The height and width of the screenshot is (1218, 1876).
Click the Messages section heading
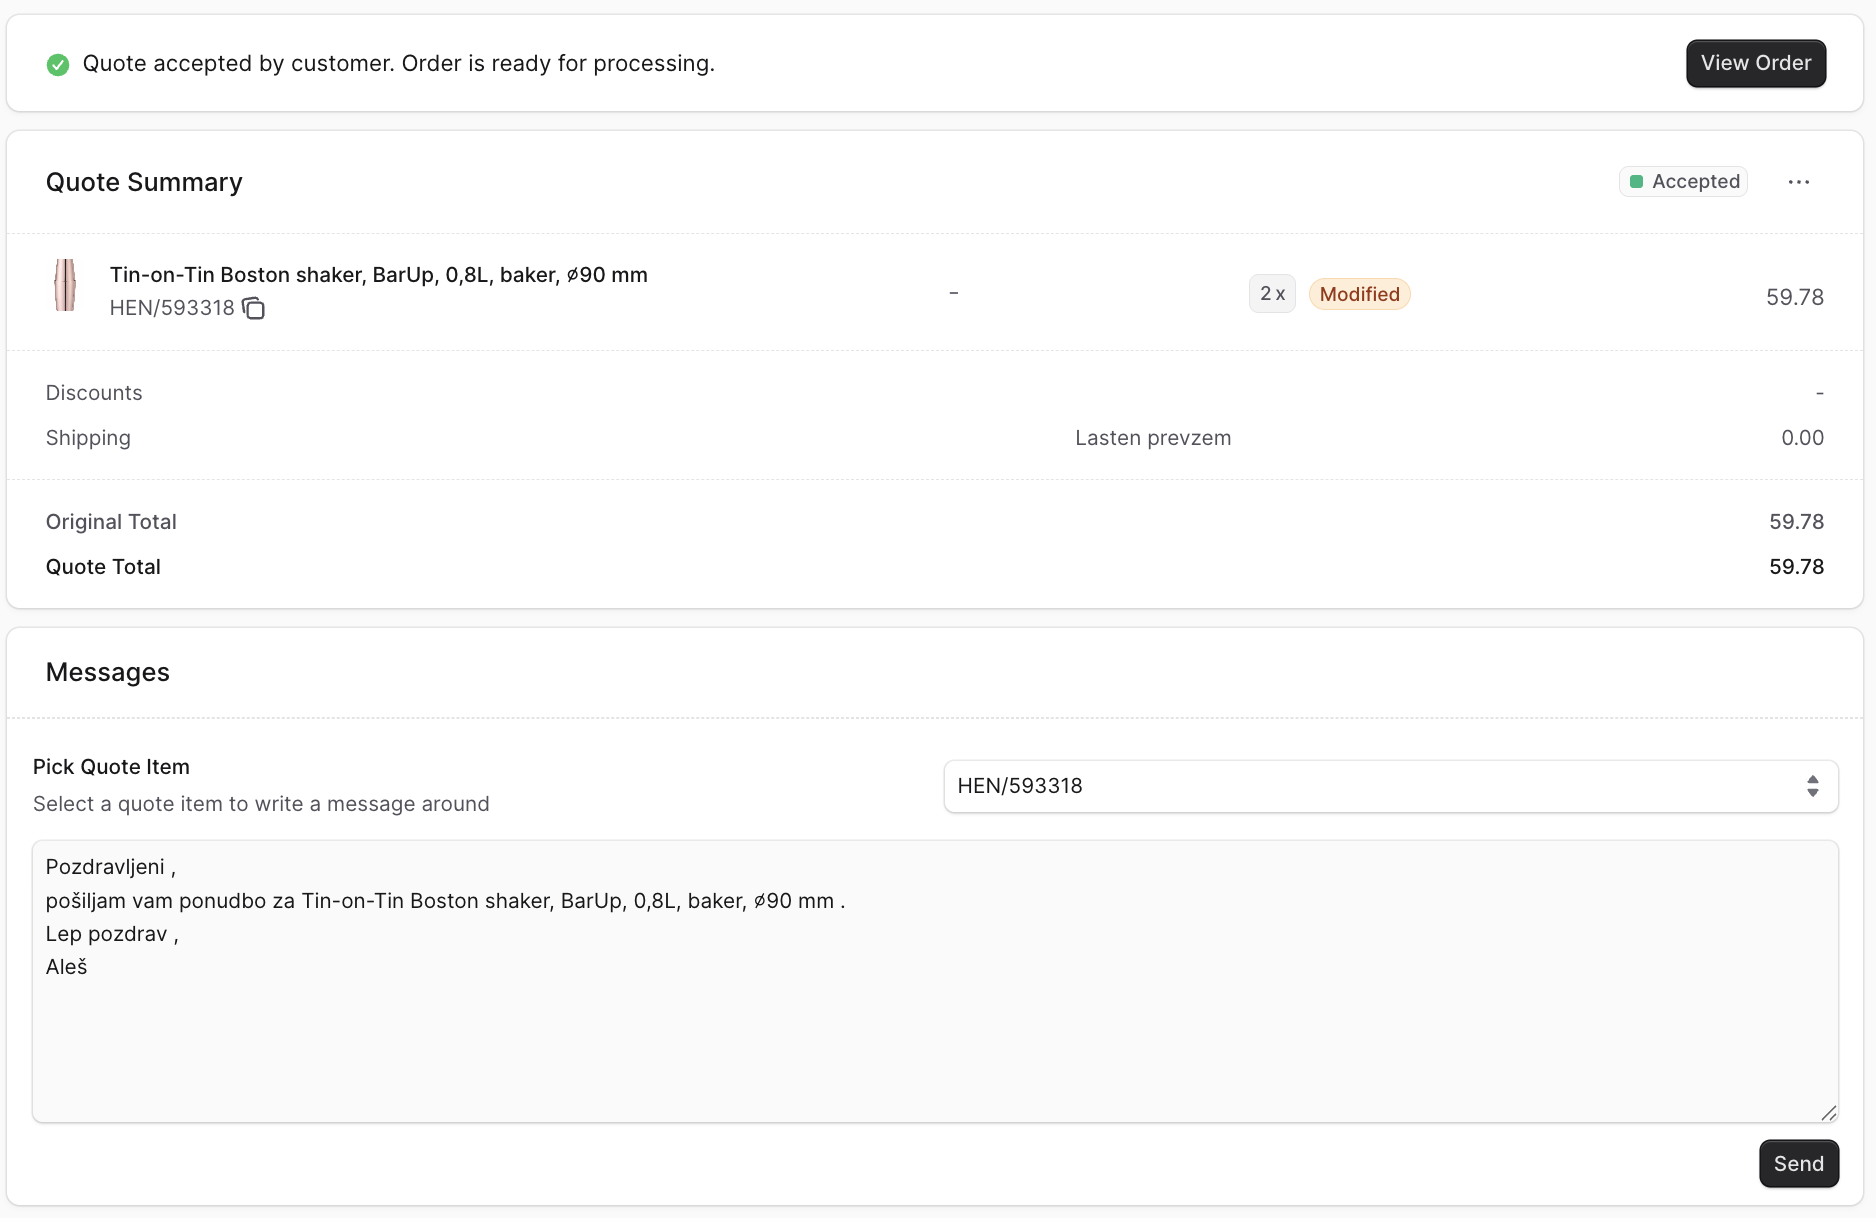pos(108,672)
